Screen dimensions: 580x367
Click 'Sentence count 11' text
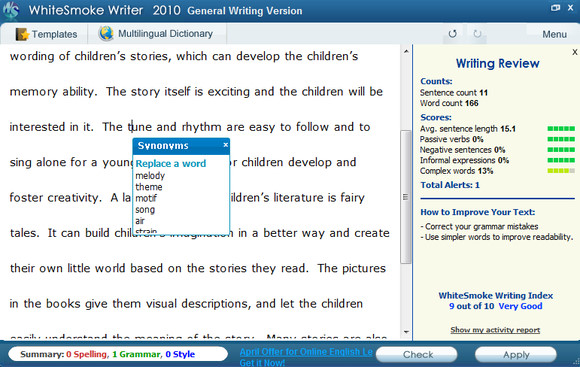click(453, 92)
